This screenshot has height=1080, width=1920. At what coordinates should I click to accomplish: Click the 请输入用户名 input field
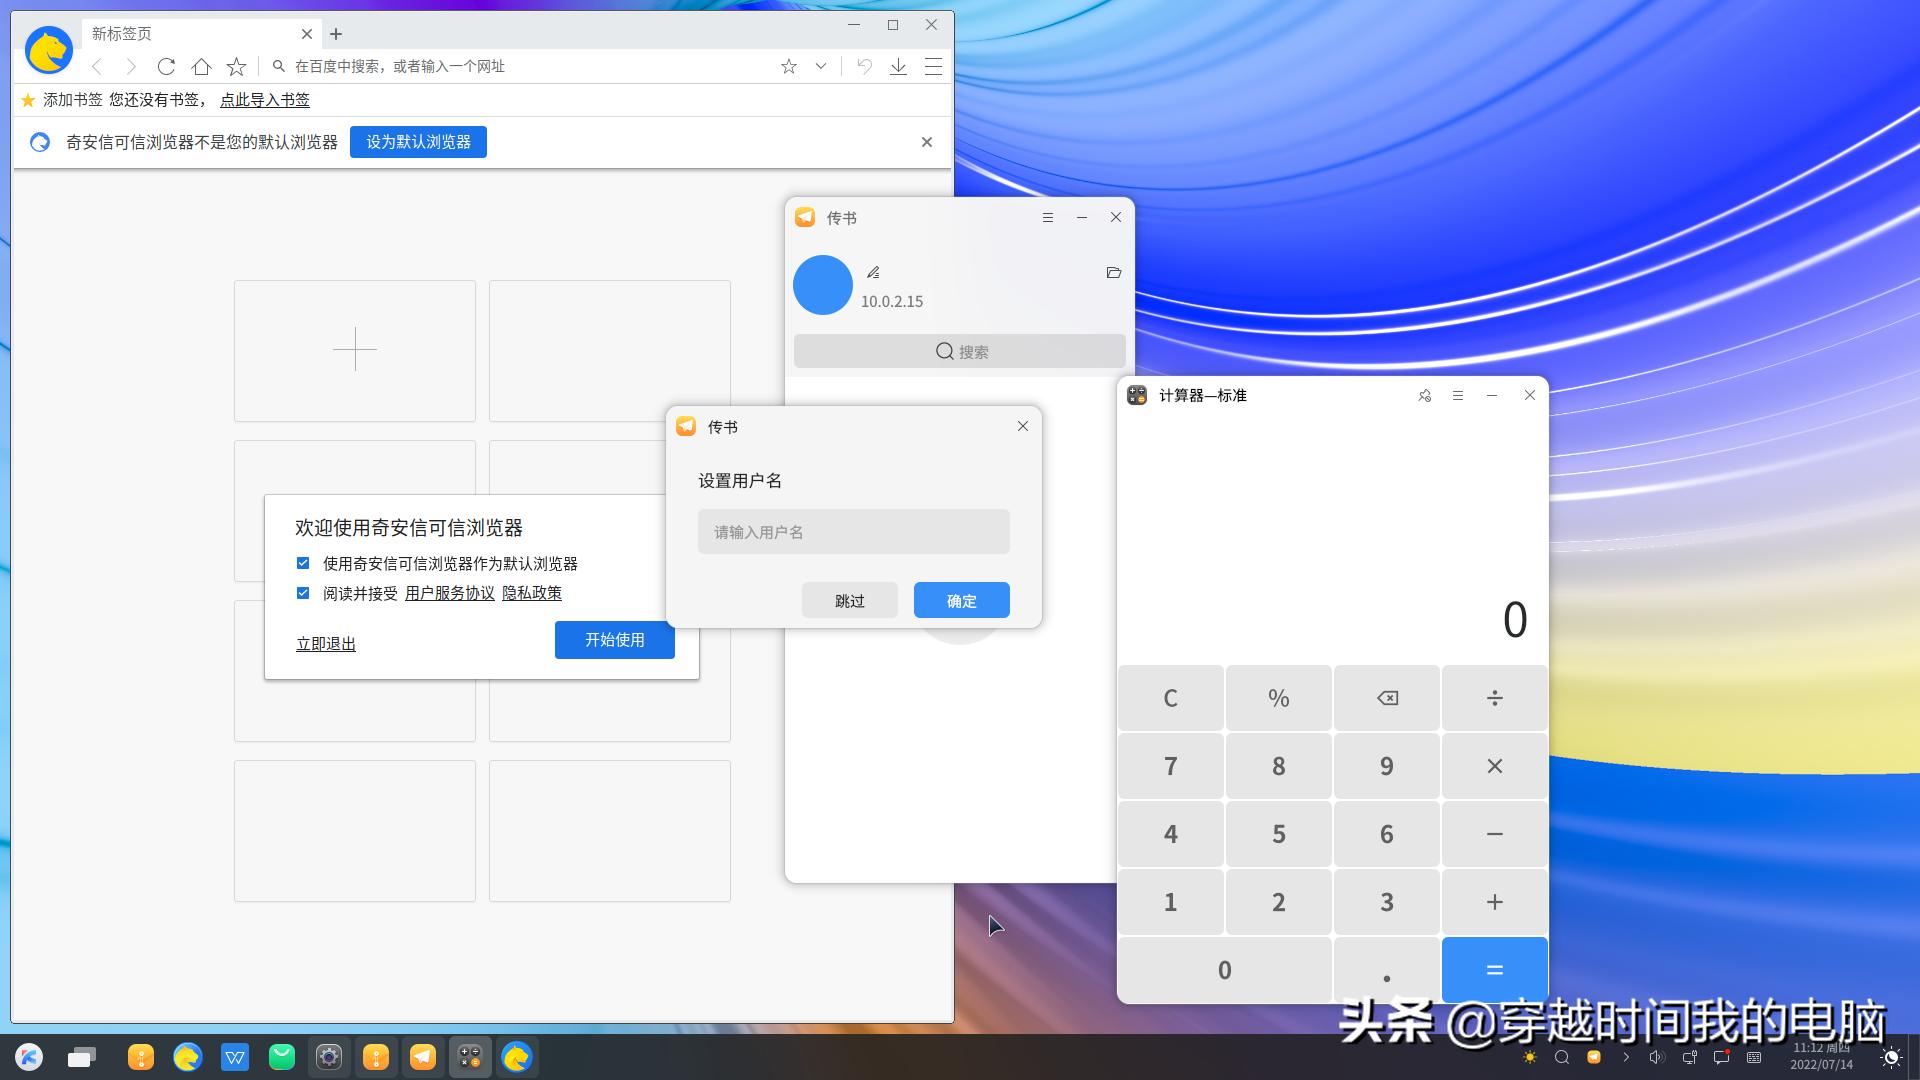pyautogui.click(x=853, y=531)
